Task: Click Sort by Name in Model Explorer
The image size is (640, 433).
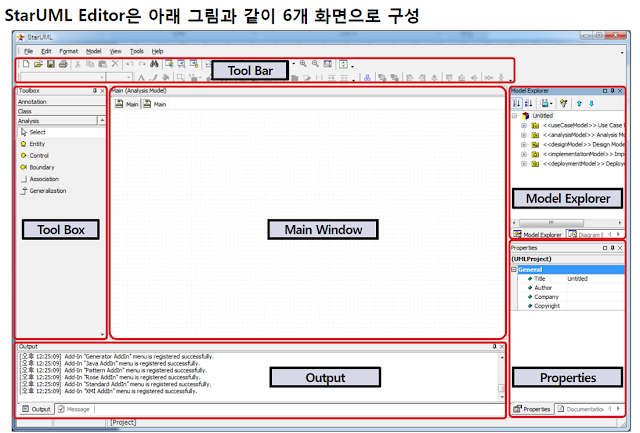Action: pos(528,103)
